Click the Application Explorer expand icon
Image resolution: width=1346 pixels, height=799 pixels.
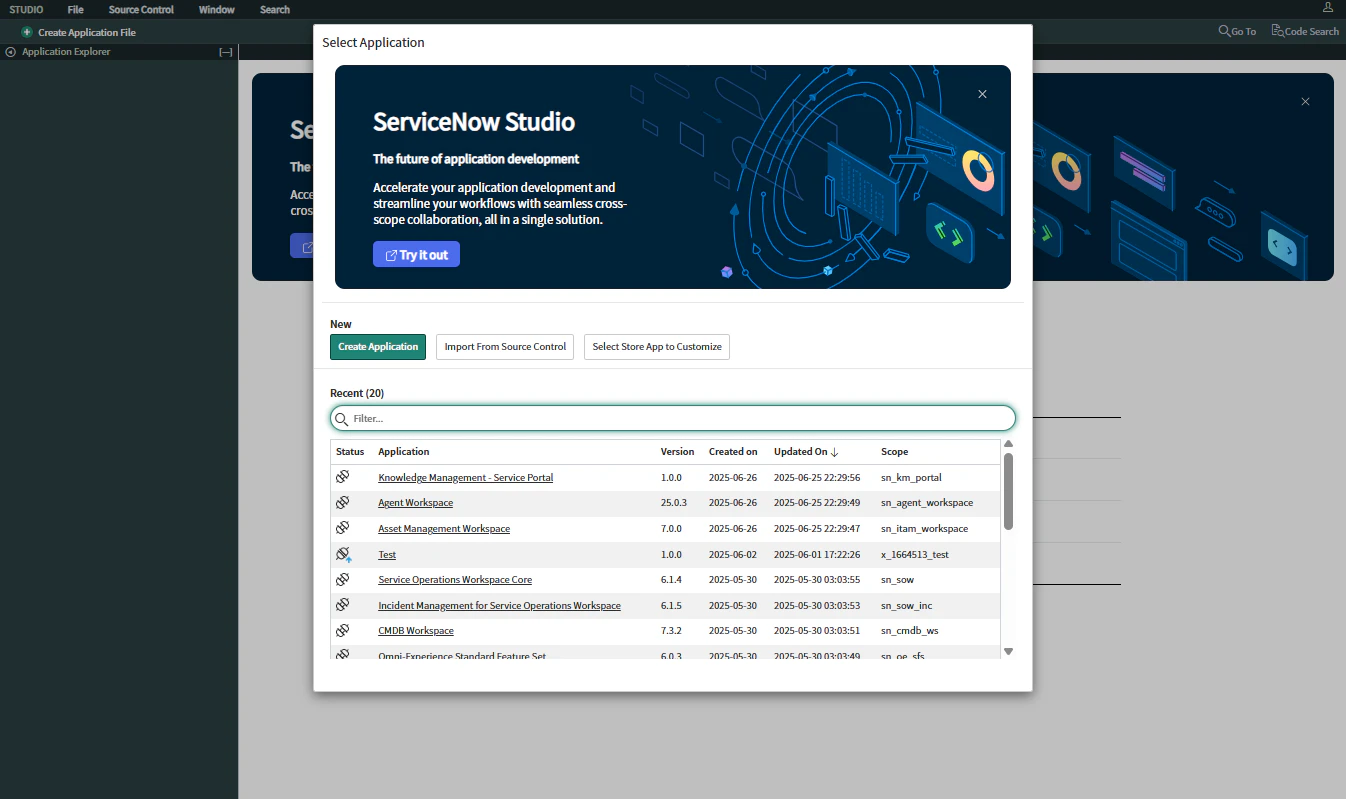[x=11, y=52]
